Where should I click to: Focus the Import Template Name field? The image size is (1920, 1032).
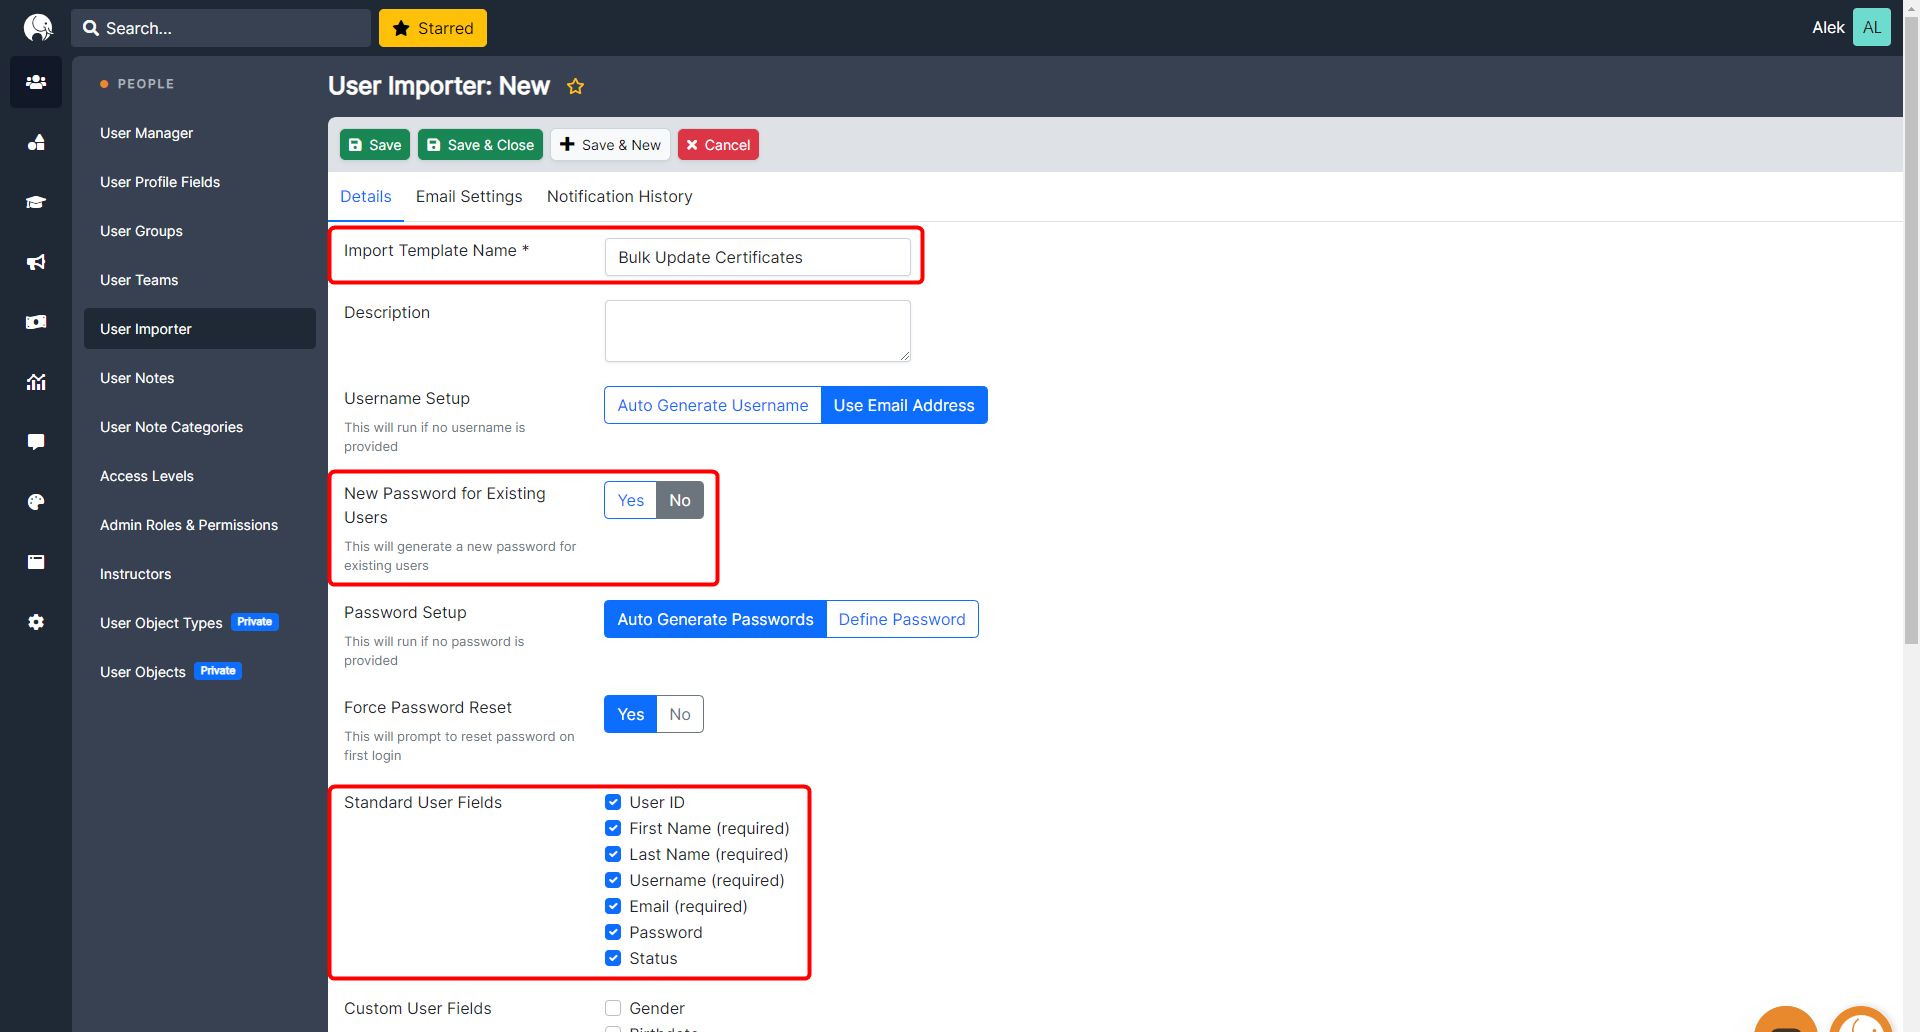coord(758,257)
